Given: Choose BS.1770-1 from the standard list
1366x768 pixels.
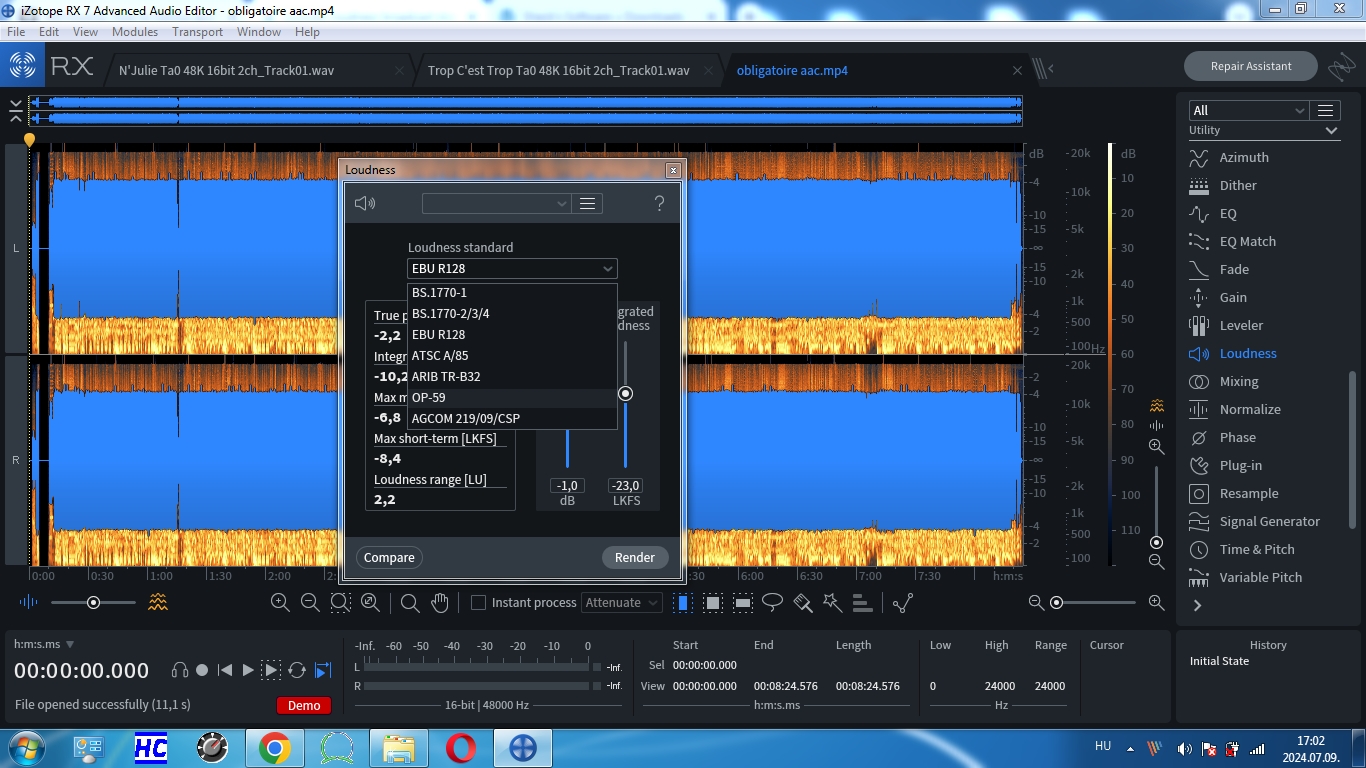Looking at the screenshot, I should pos(512,292).
